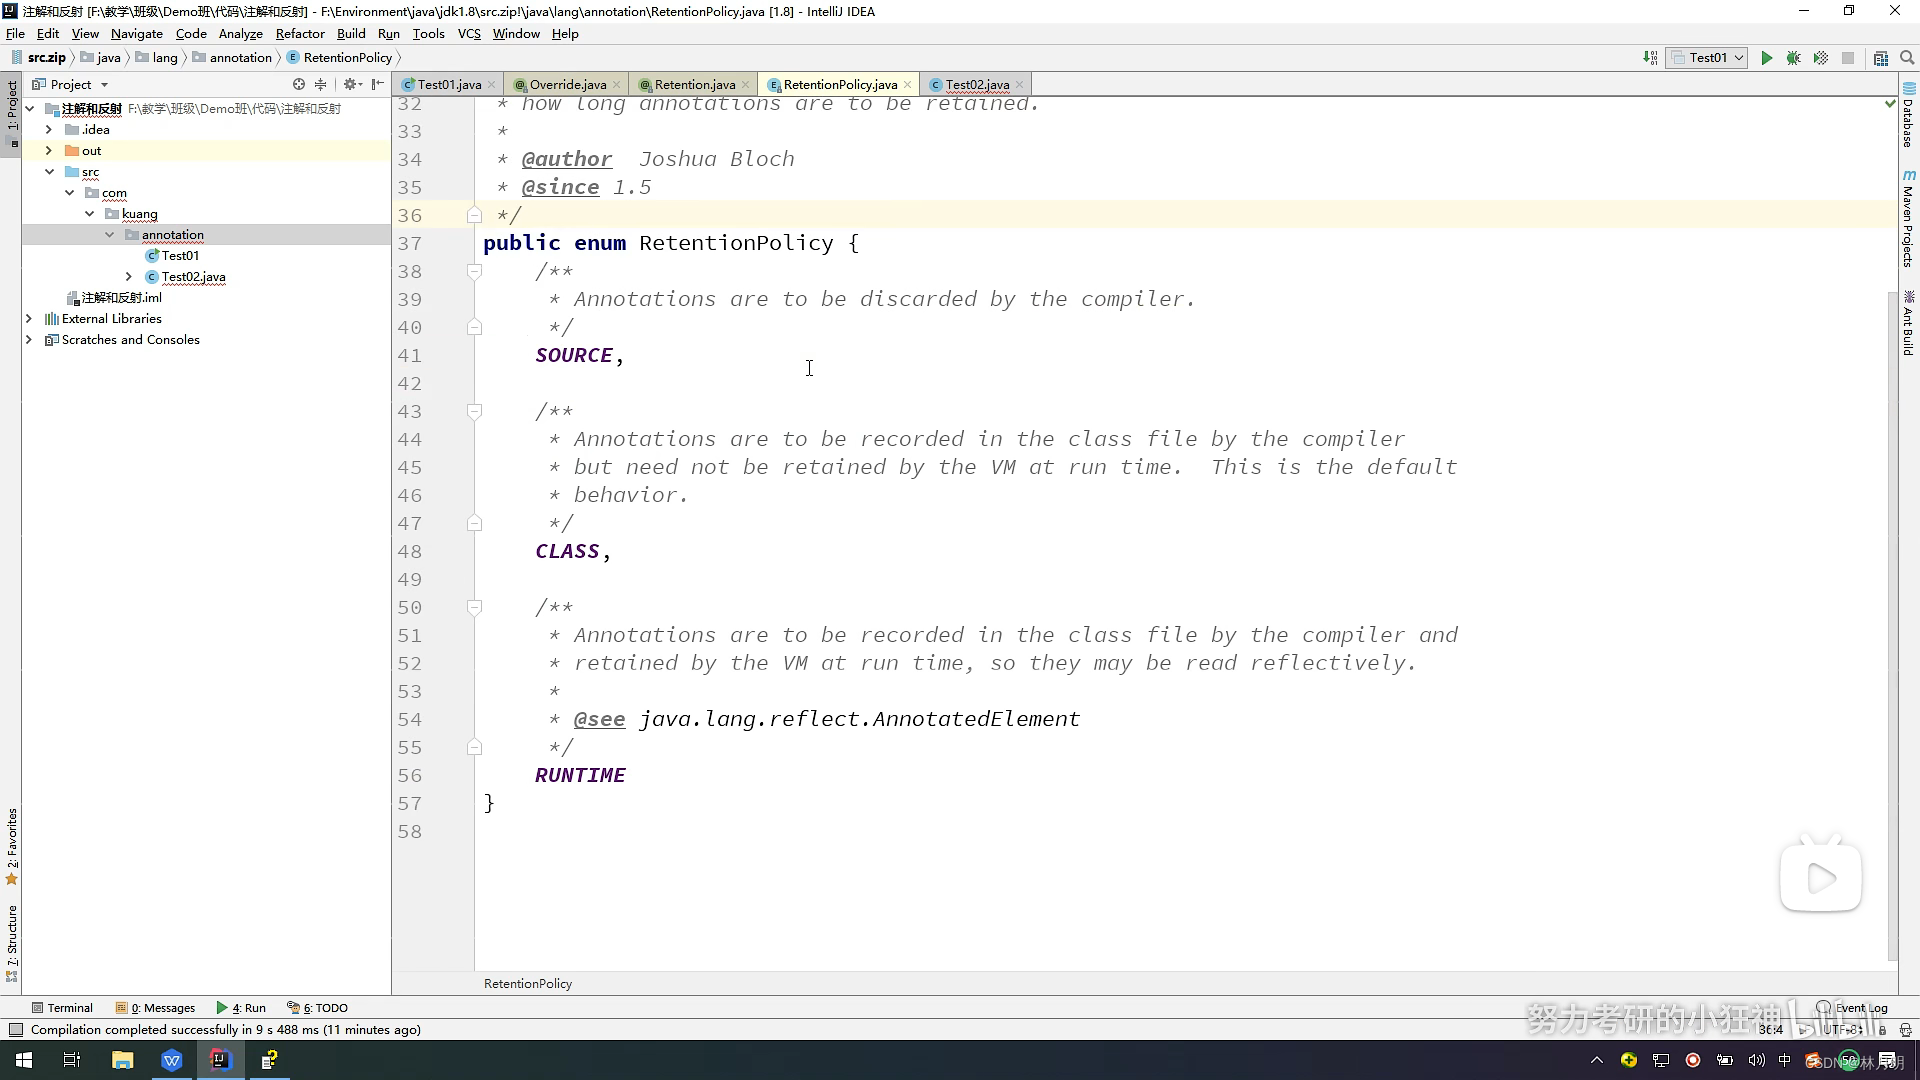Toggle tool window buttons at bottom-left corner
Viewport: 1920px width, 1080px height.
(15, 1030)
